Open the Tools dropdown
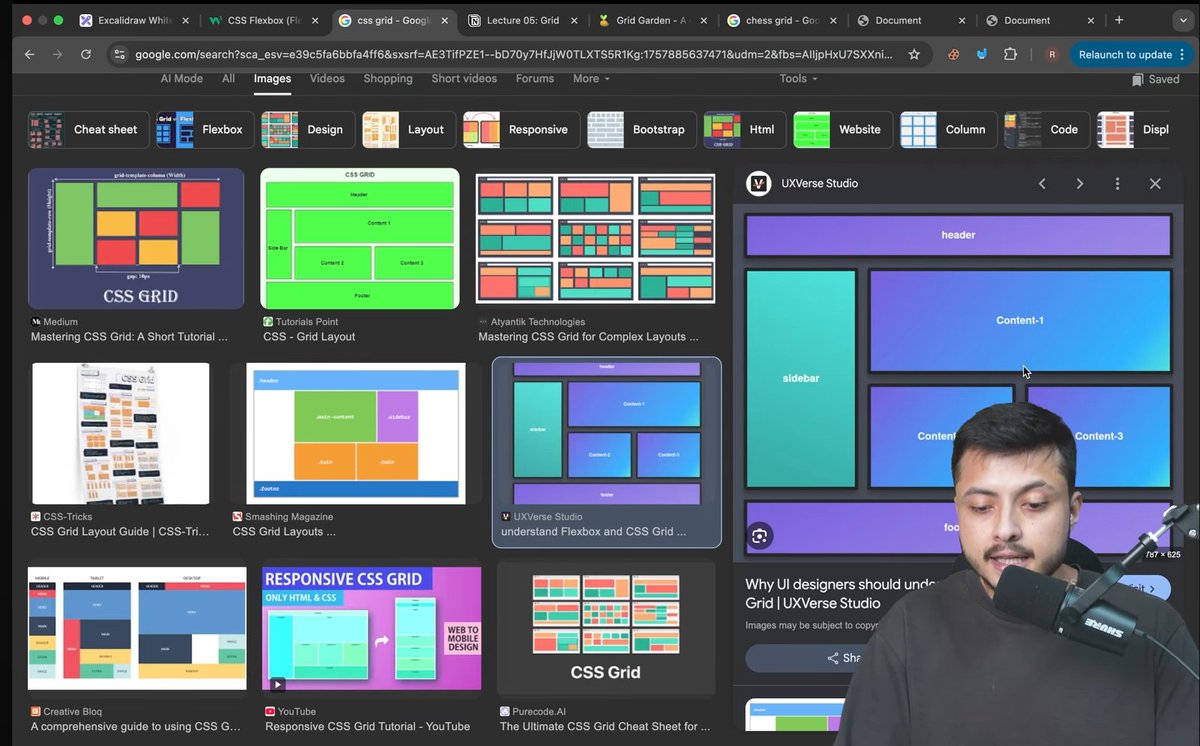 pos(798,79)
